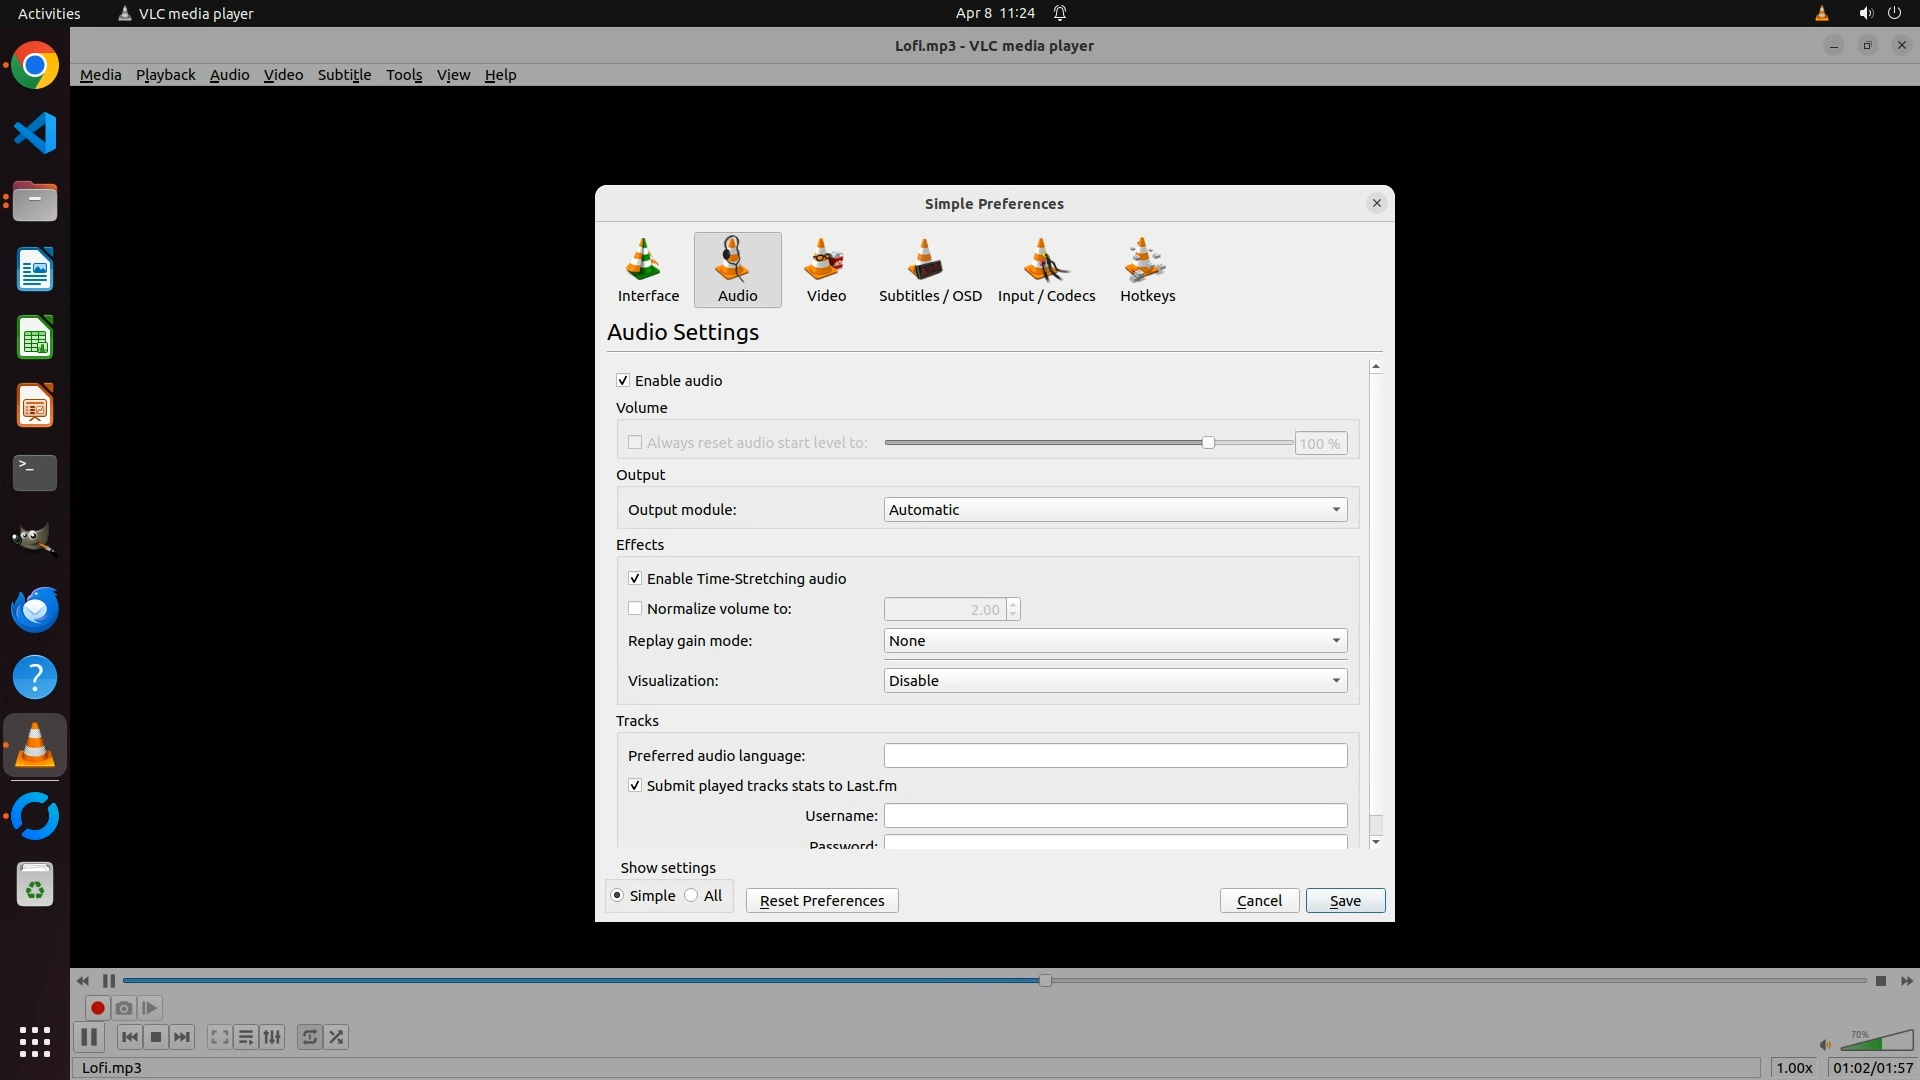Viewport: 1920px width, 1080px height.
Task: Enable Normalize volume to checkbox
Action: point(635,608)
